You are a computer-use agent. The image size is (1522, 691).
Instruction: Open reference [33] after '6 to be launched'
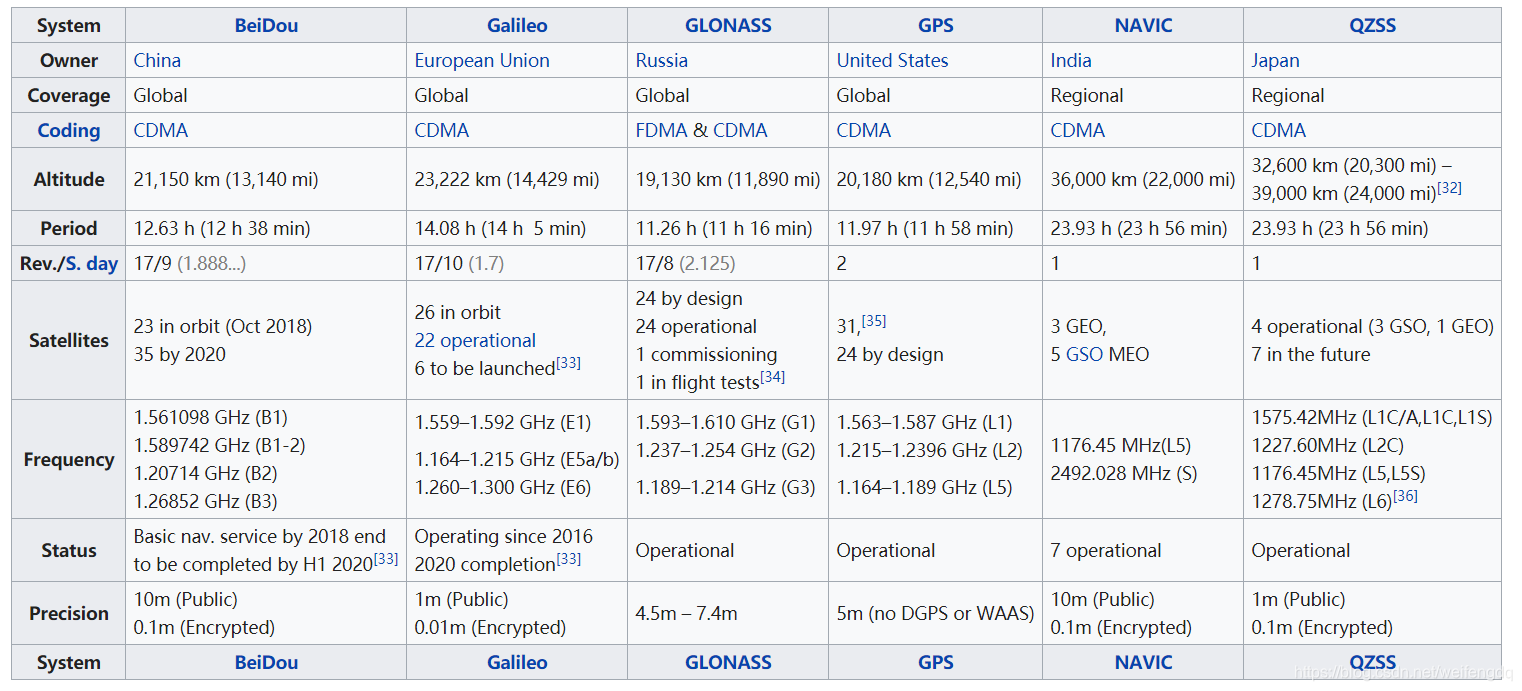coord(568,362)
